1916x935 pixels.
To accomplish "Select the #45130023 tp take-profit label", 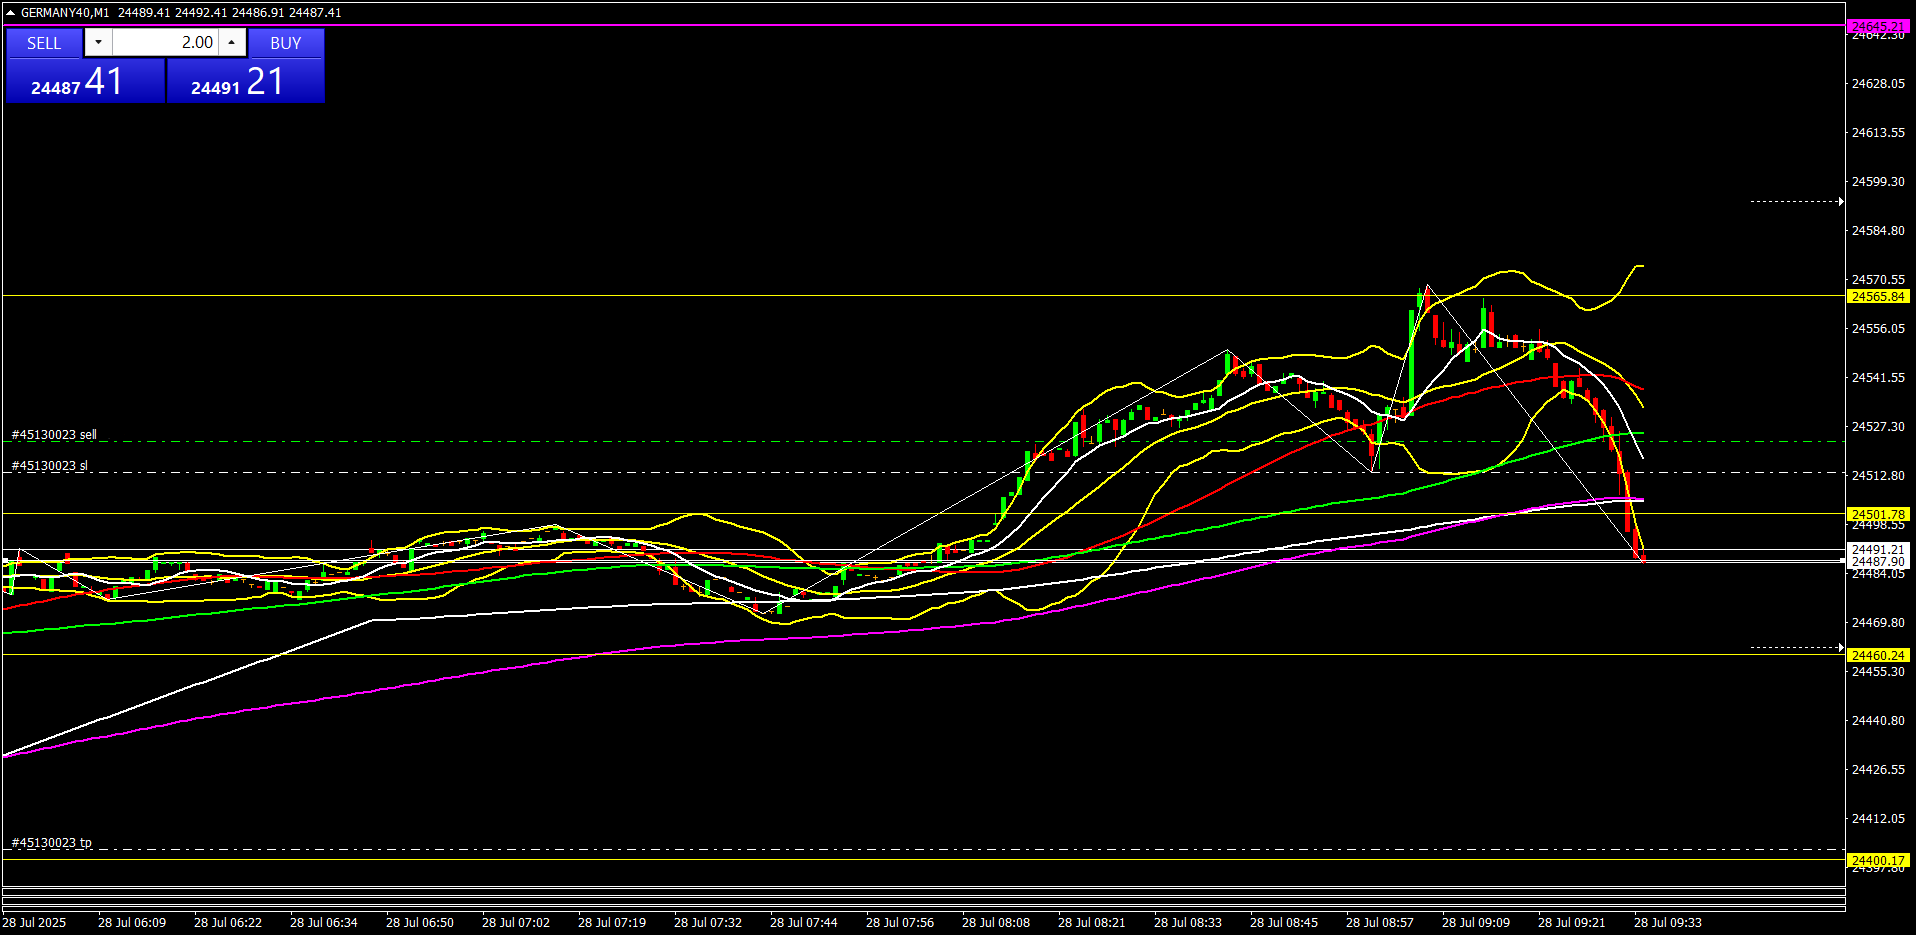I will 52,843.
